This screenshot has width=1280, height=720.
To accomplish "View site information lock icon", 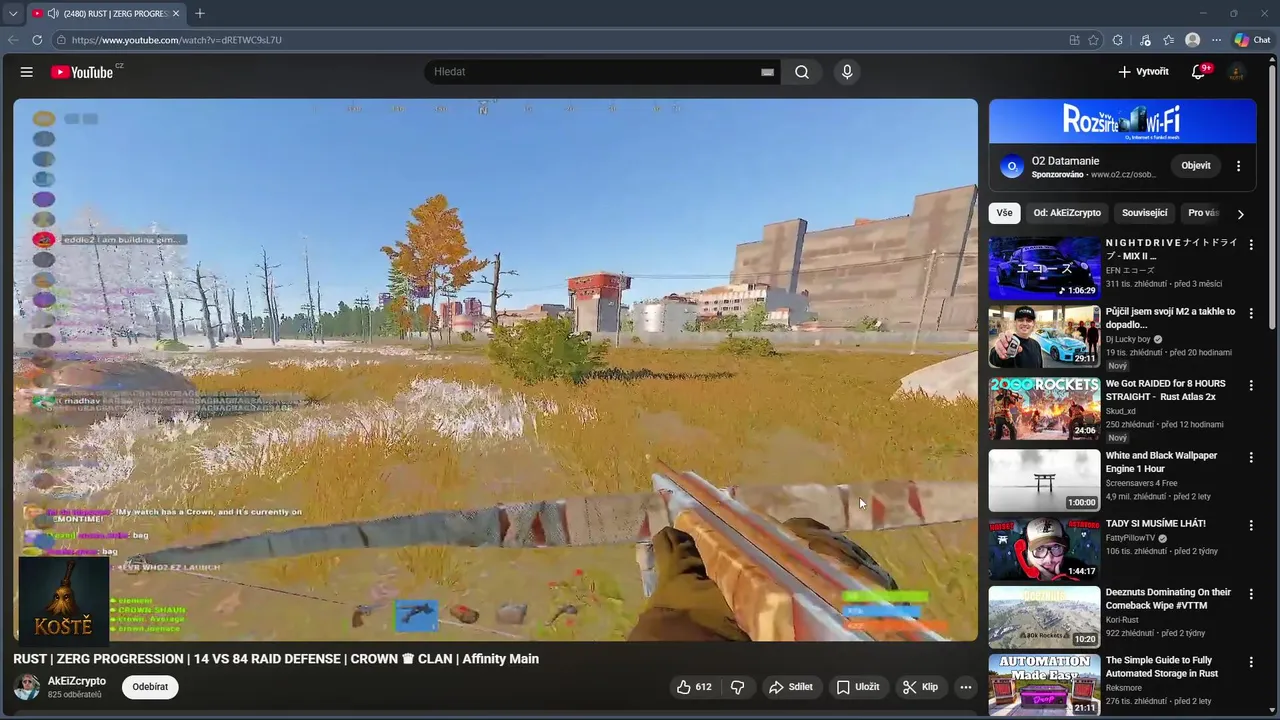I will (x=61, y=40).
